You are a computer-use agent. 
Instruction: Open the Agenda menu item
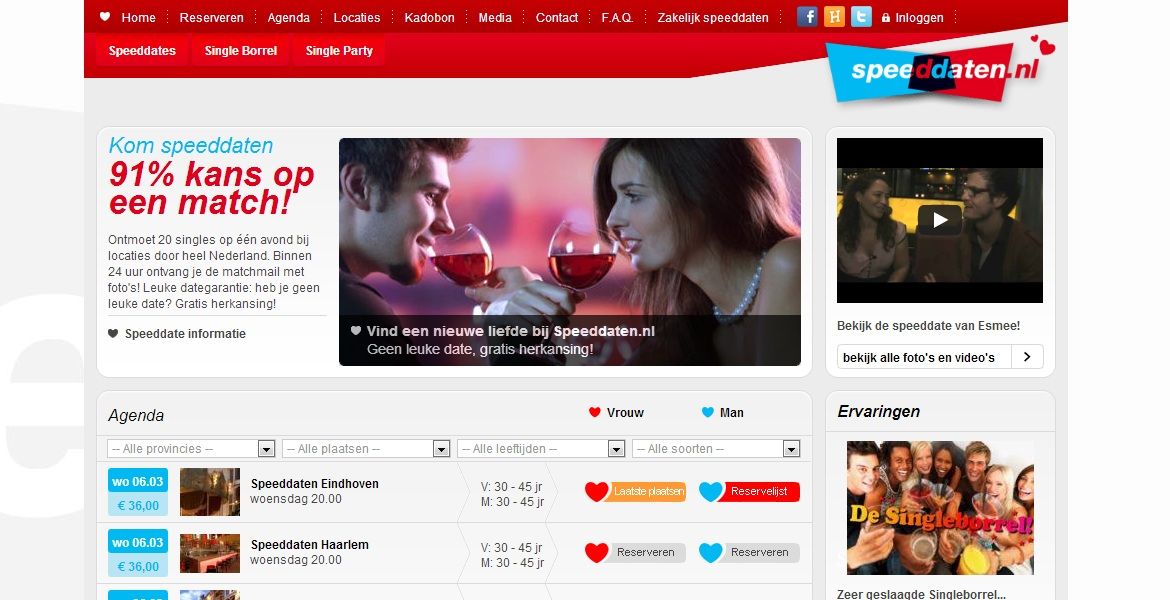[289, 18]
